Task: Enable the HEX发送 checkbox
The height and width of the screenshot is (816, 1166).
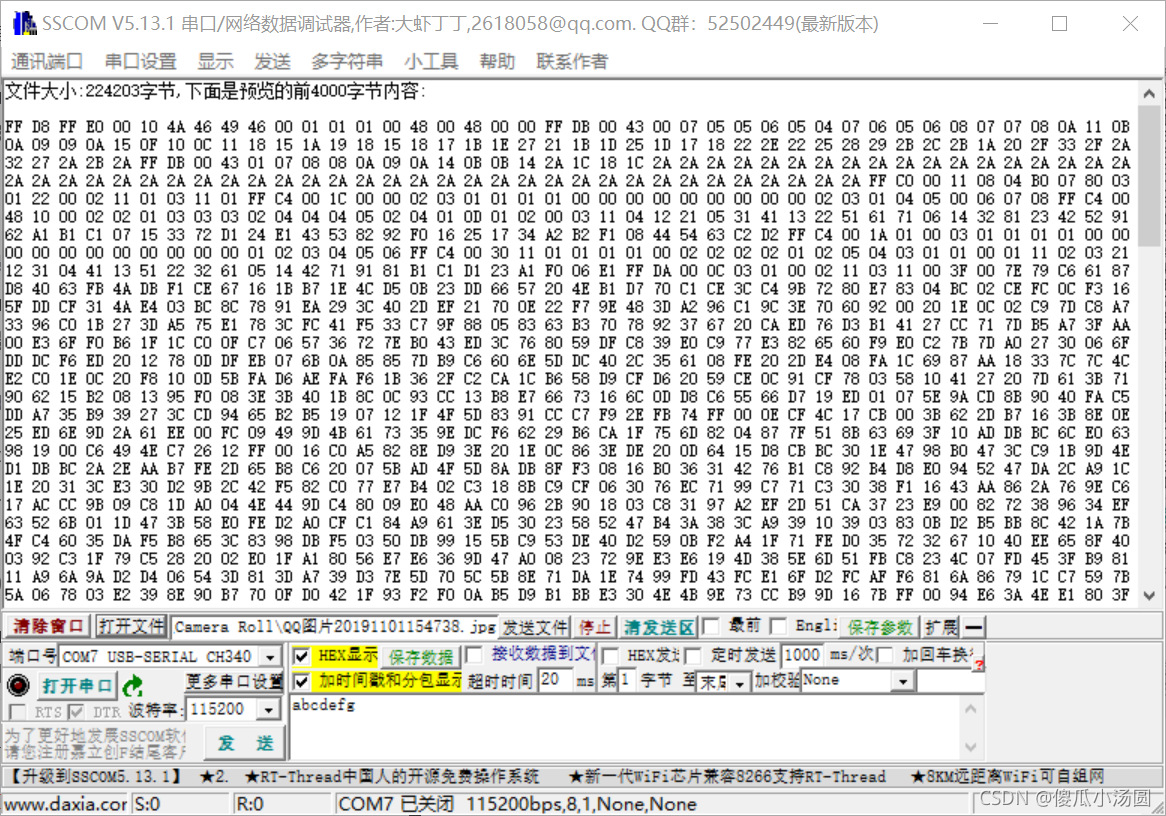Action: point(611,655)
